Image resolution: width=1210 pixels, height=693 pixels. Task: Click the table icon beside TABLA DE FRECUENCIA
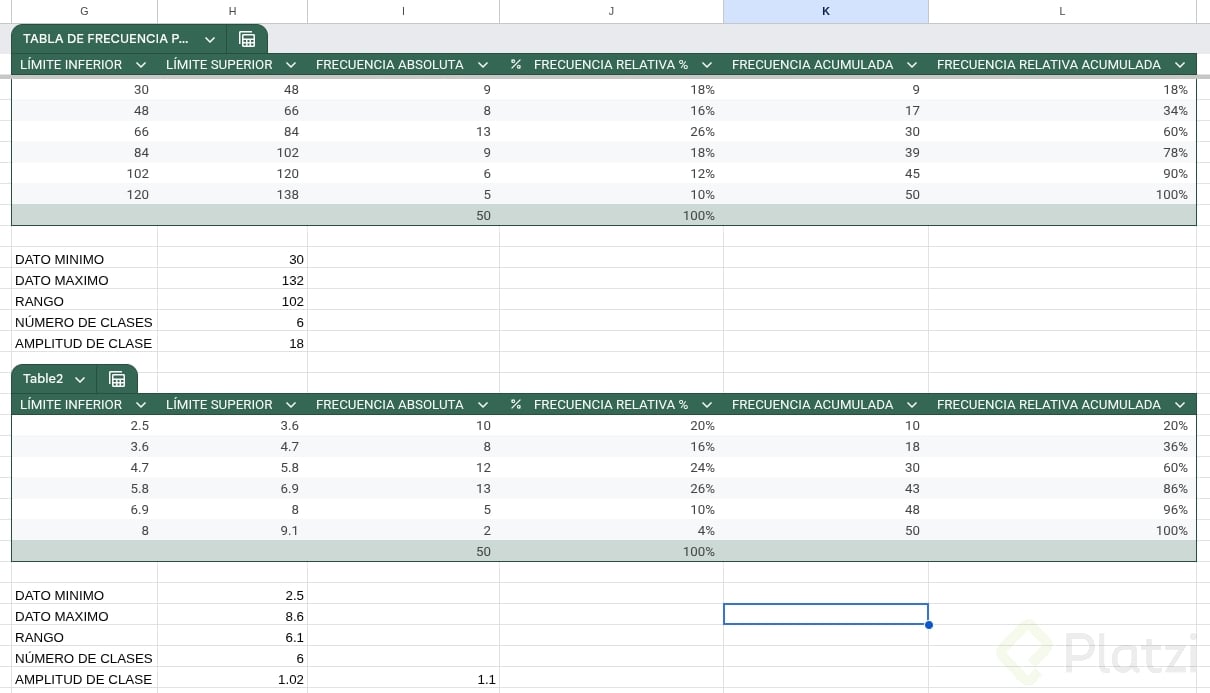(247, 39)
